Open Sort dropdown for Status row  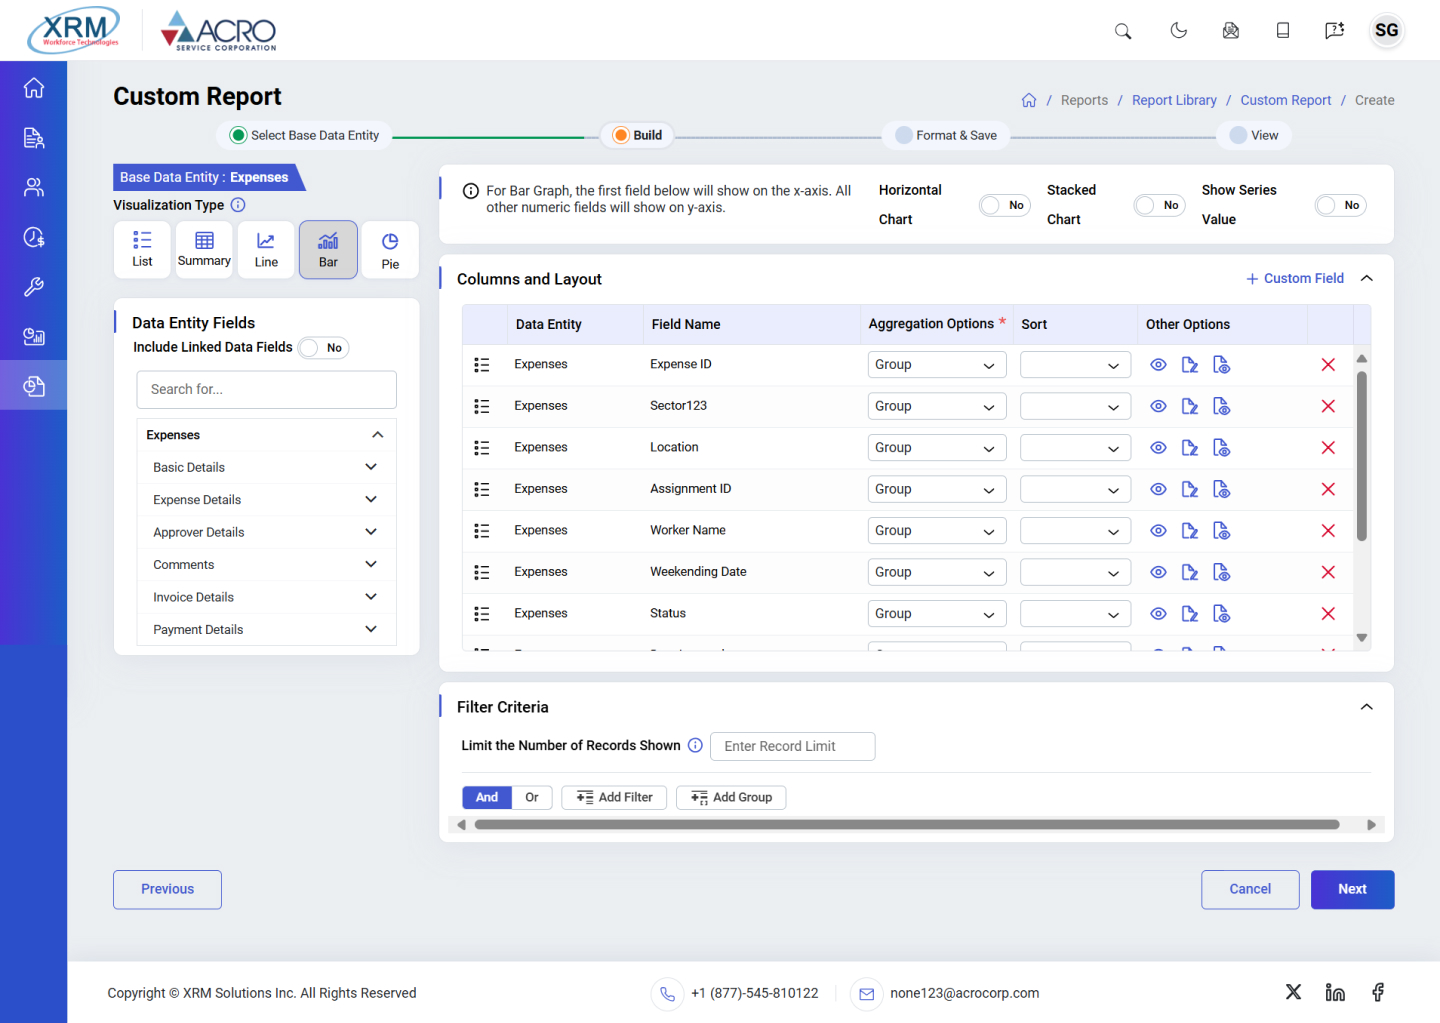click(1075, 614)
